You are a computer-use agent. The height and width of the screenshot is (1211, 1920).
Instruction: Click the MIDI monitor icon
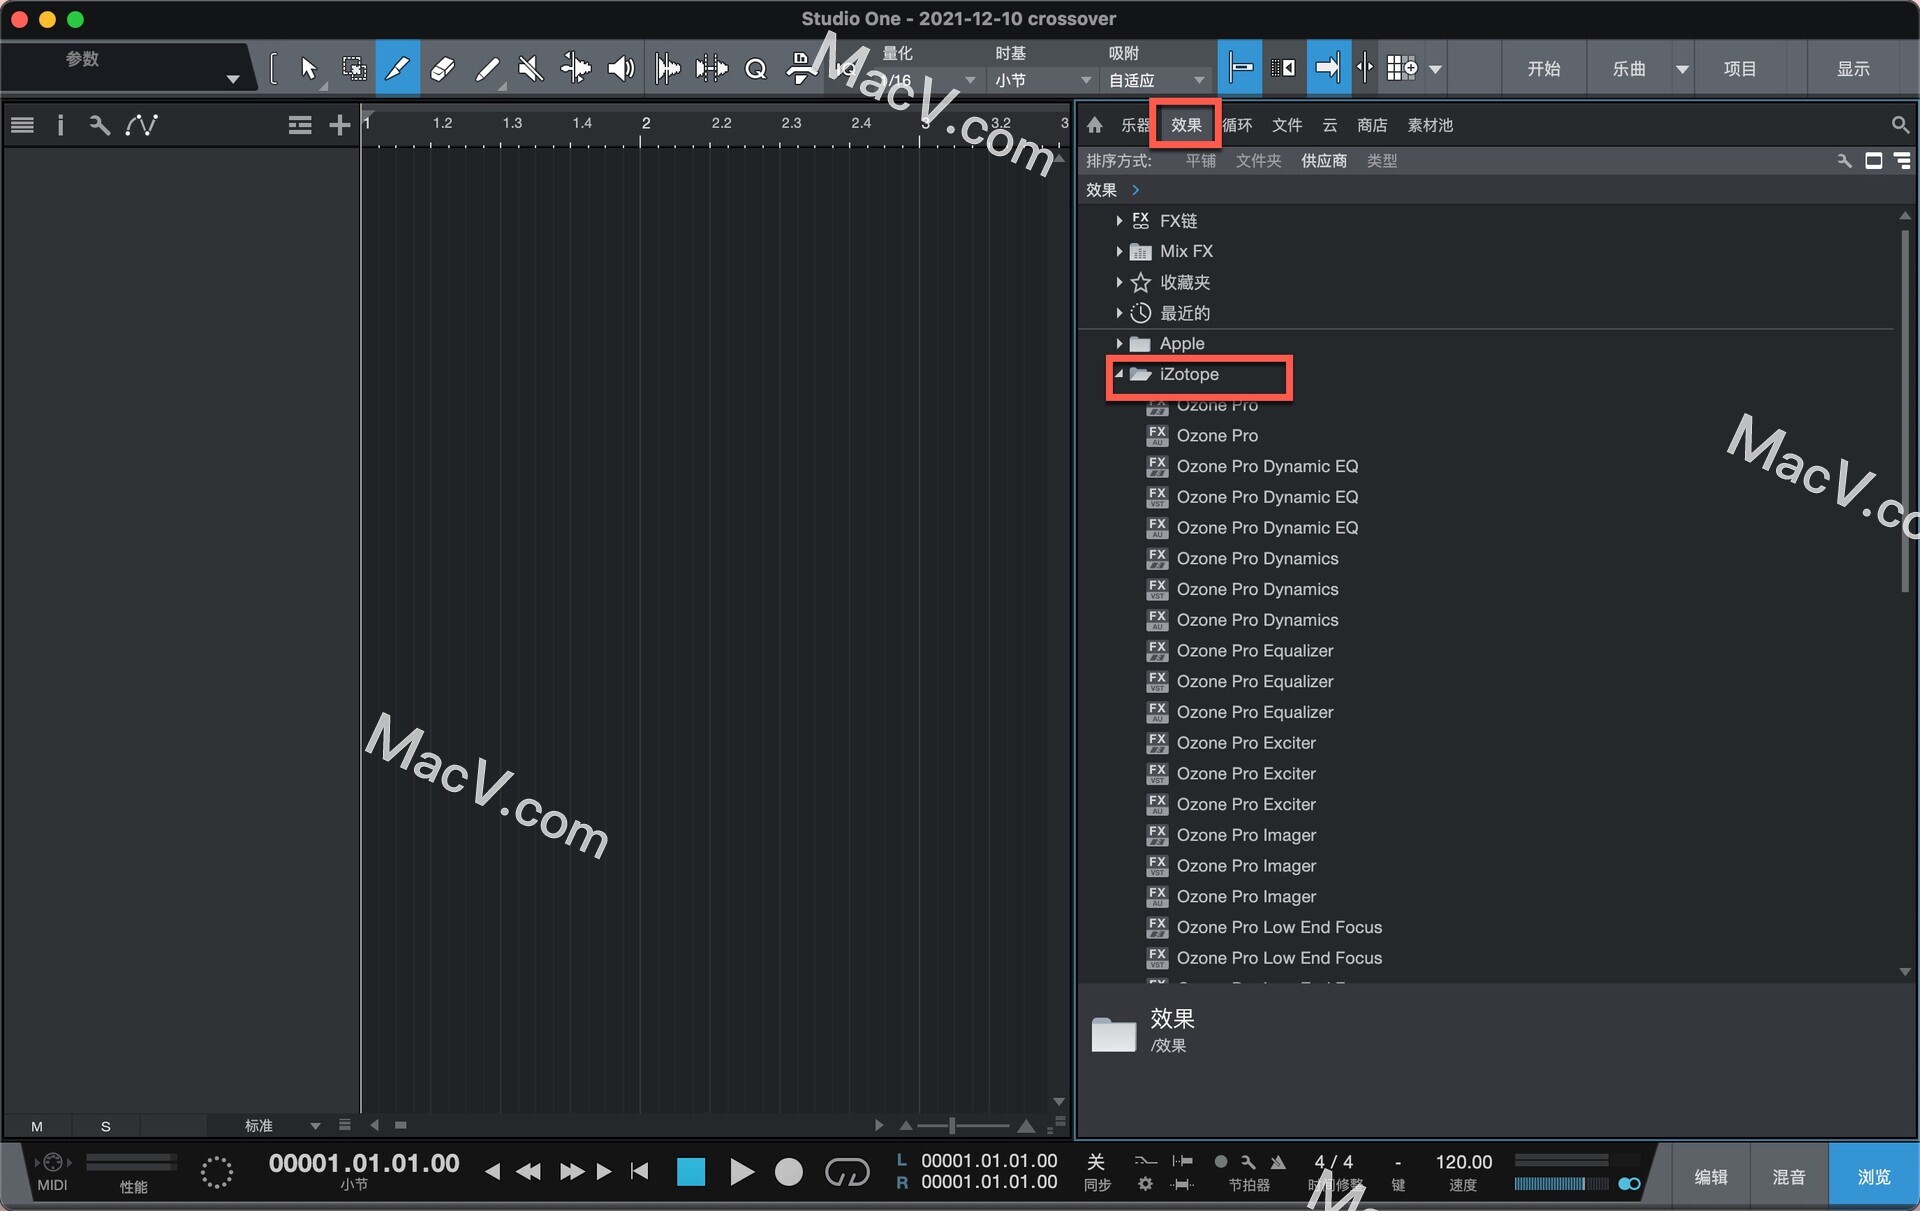pyautogui.click(x=52, y=1162)
